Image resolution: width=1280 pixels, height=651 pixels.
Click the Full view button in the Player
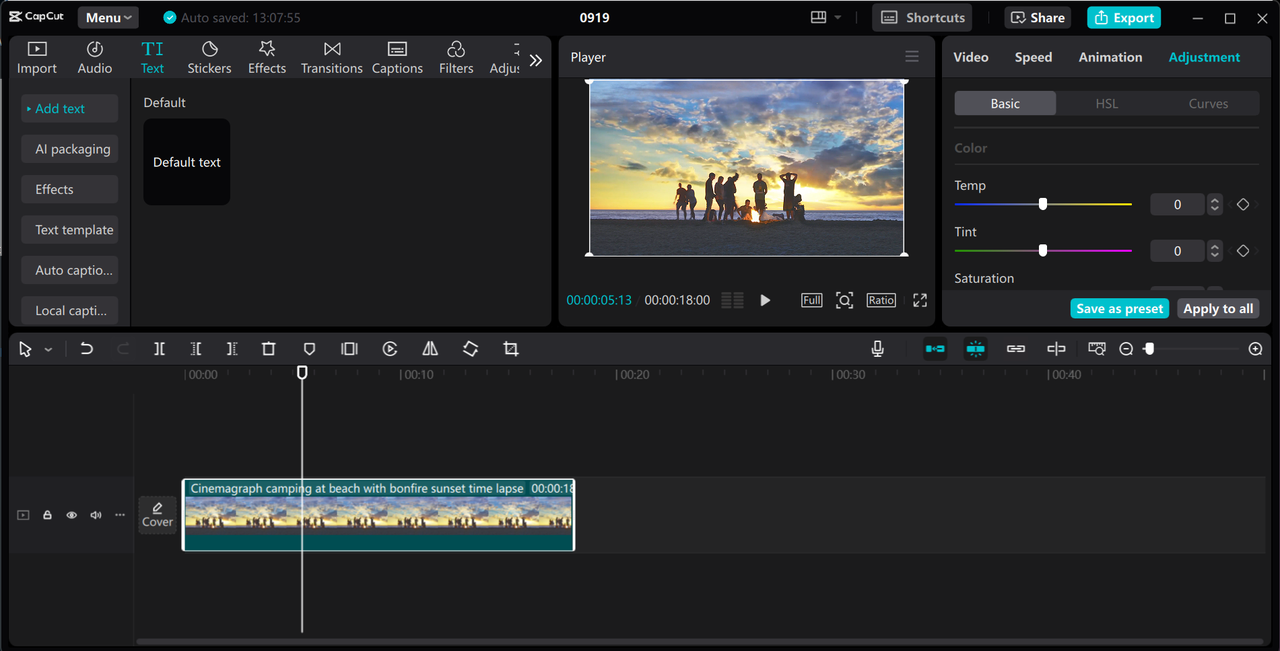811,300
